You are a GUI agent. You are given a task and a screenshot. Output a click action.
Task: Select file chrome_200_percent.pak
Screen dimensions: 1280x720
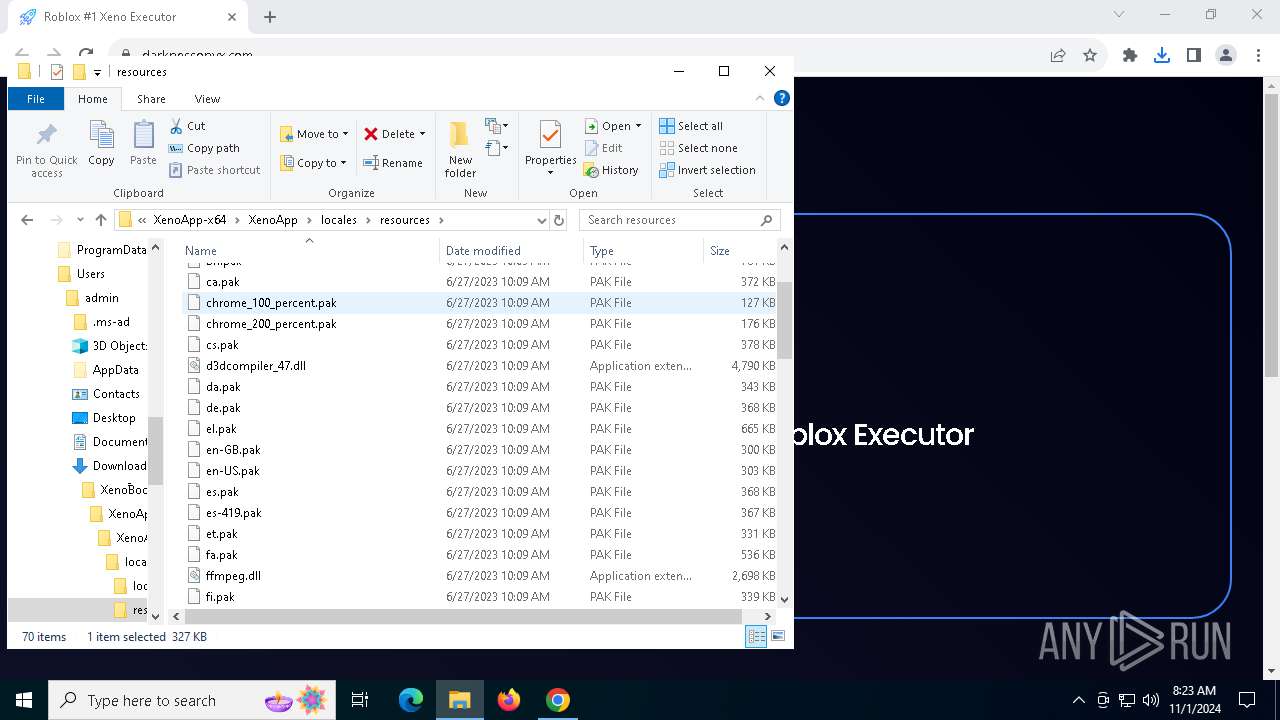tap(270, 324)
